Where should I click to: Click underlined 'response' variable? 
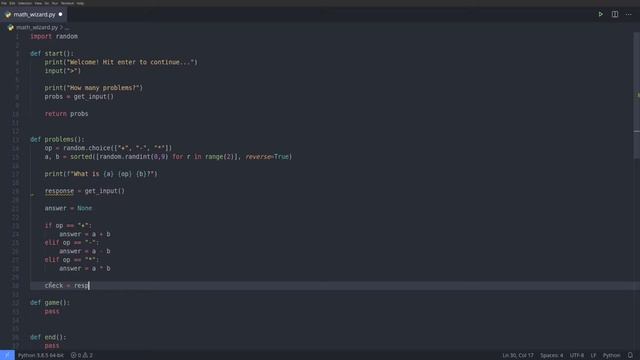coord(59,191)
